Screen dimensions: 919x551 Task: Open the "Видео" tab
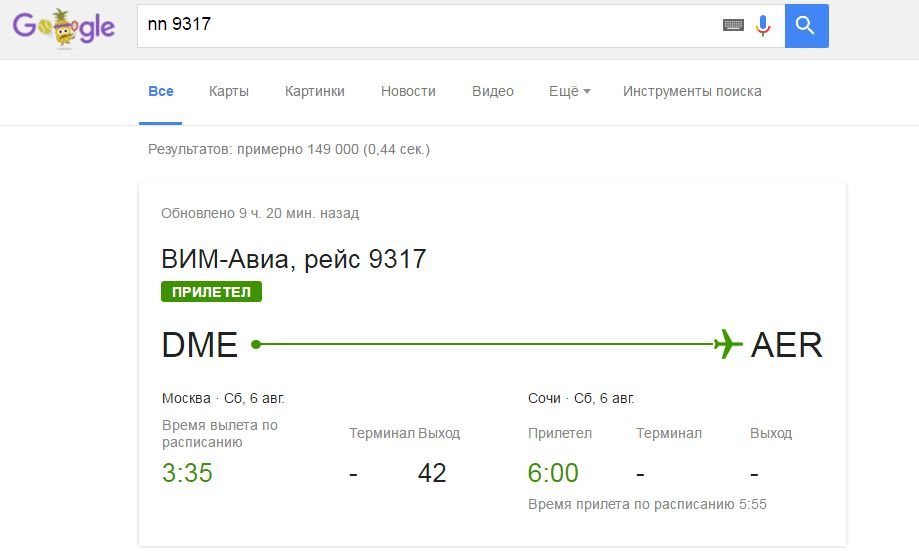click(x=493, y=91)
